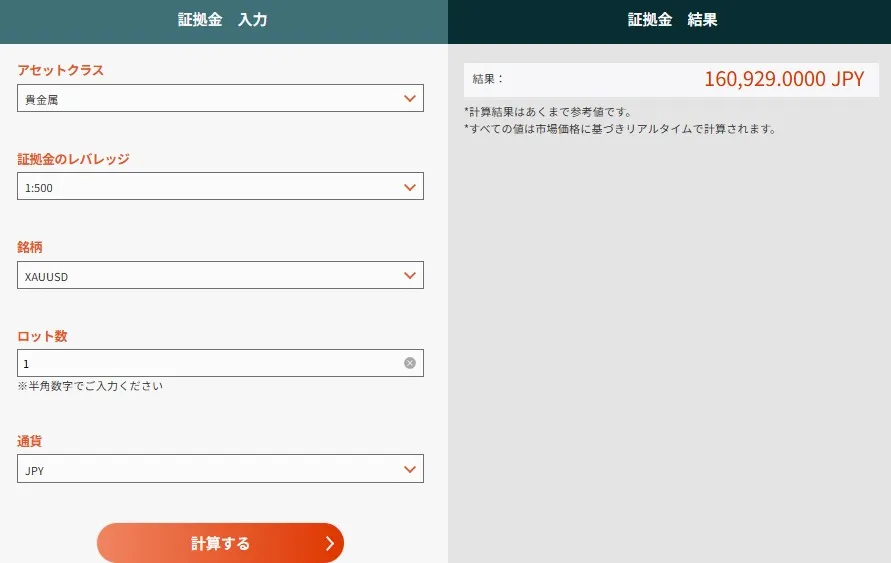Viewport: 891px width, 563px height.
Task: Click the 160,929.0000 JPY result value
Action: (x=783, y=80)
